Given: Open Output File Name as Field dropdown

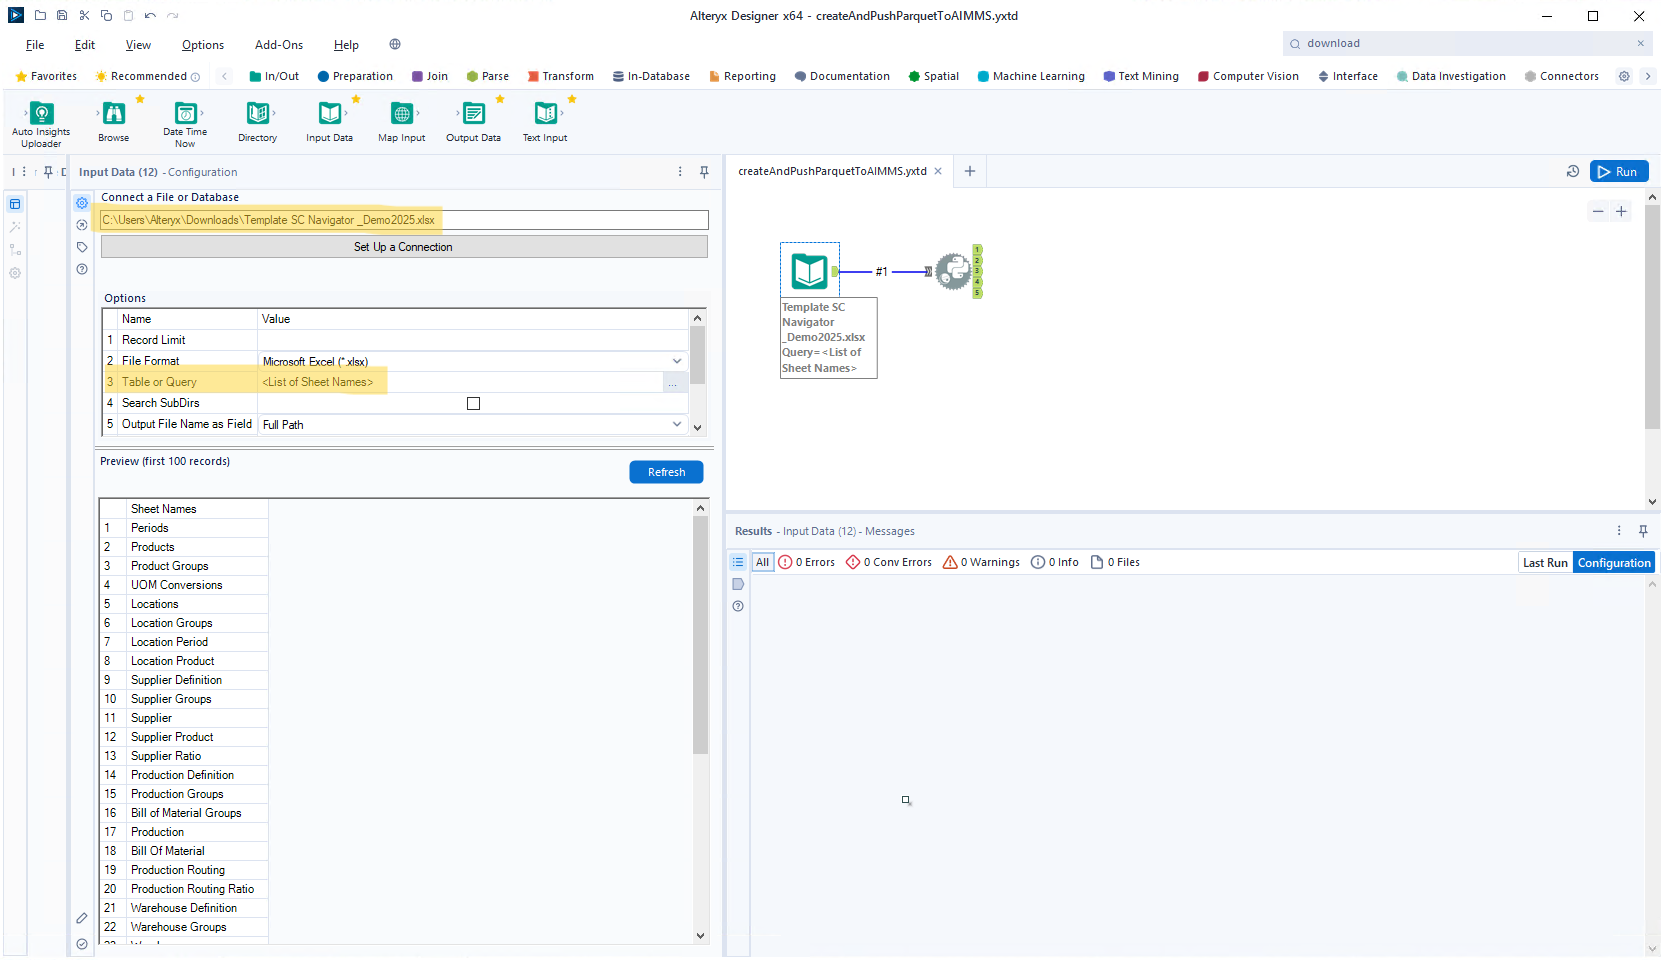Looking at the screenshot, I should [677, 424].
